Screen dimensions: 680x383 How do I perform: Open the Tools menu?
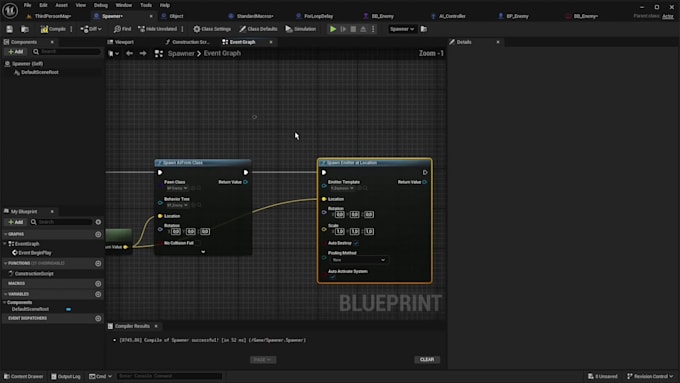pyautogui.click(x=146, y=5)
